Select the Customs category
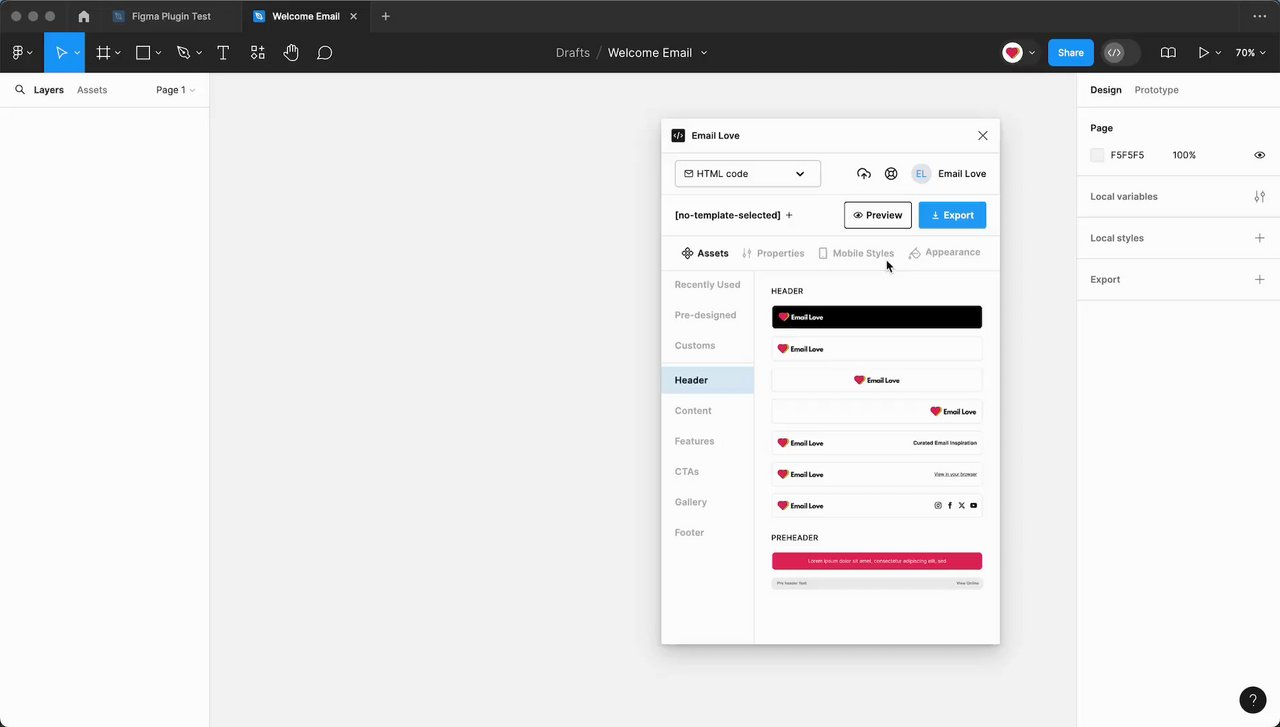This screenshot has width=1280, height=727. [694, 346]
